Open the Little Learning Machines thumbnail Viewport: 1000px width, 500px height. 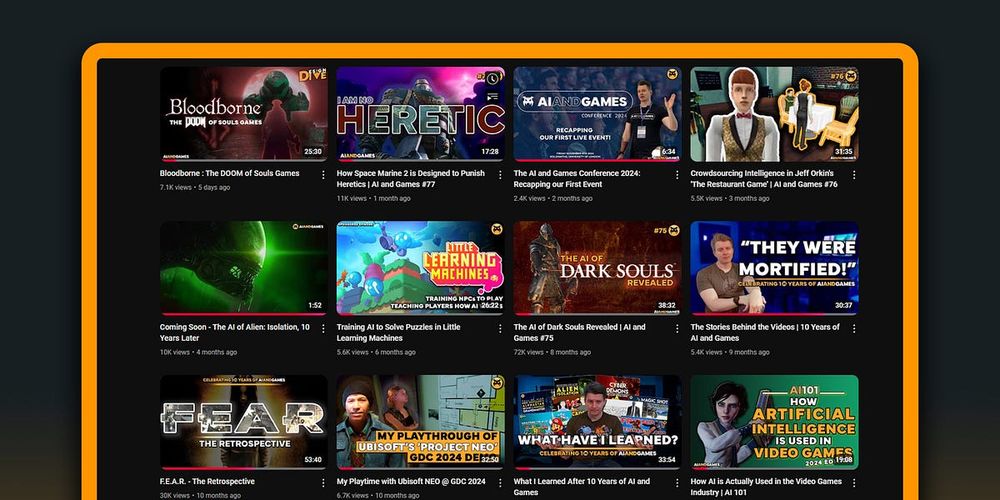[421, 268]
